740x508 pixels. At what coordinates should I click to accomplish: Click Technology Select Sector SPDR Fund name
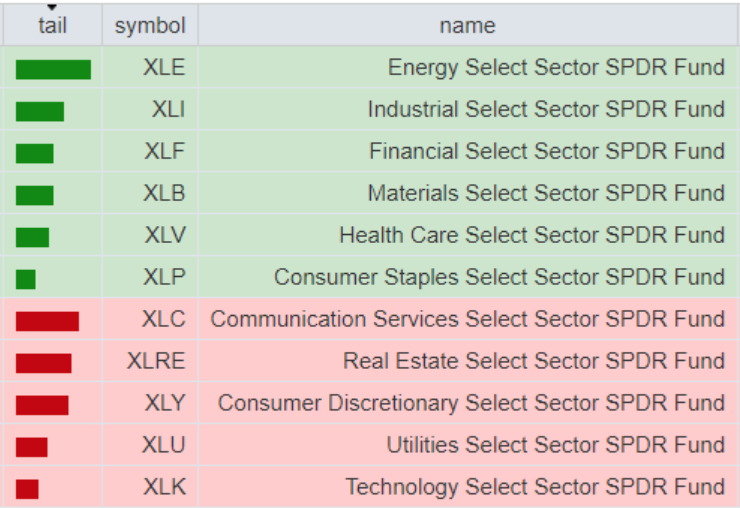[x=535, y=487]
